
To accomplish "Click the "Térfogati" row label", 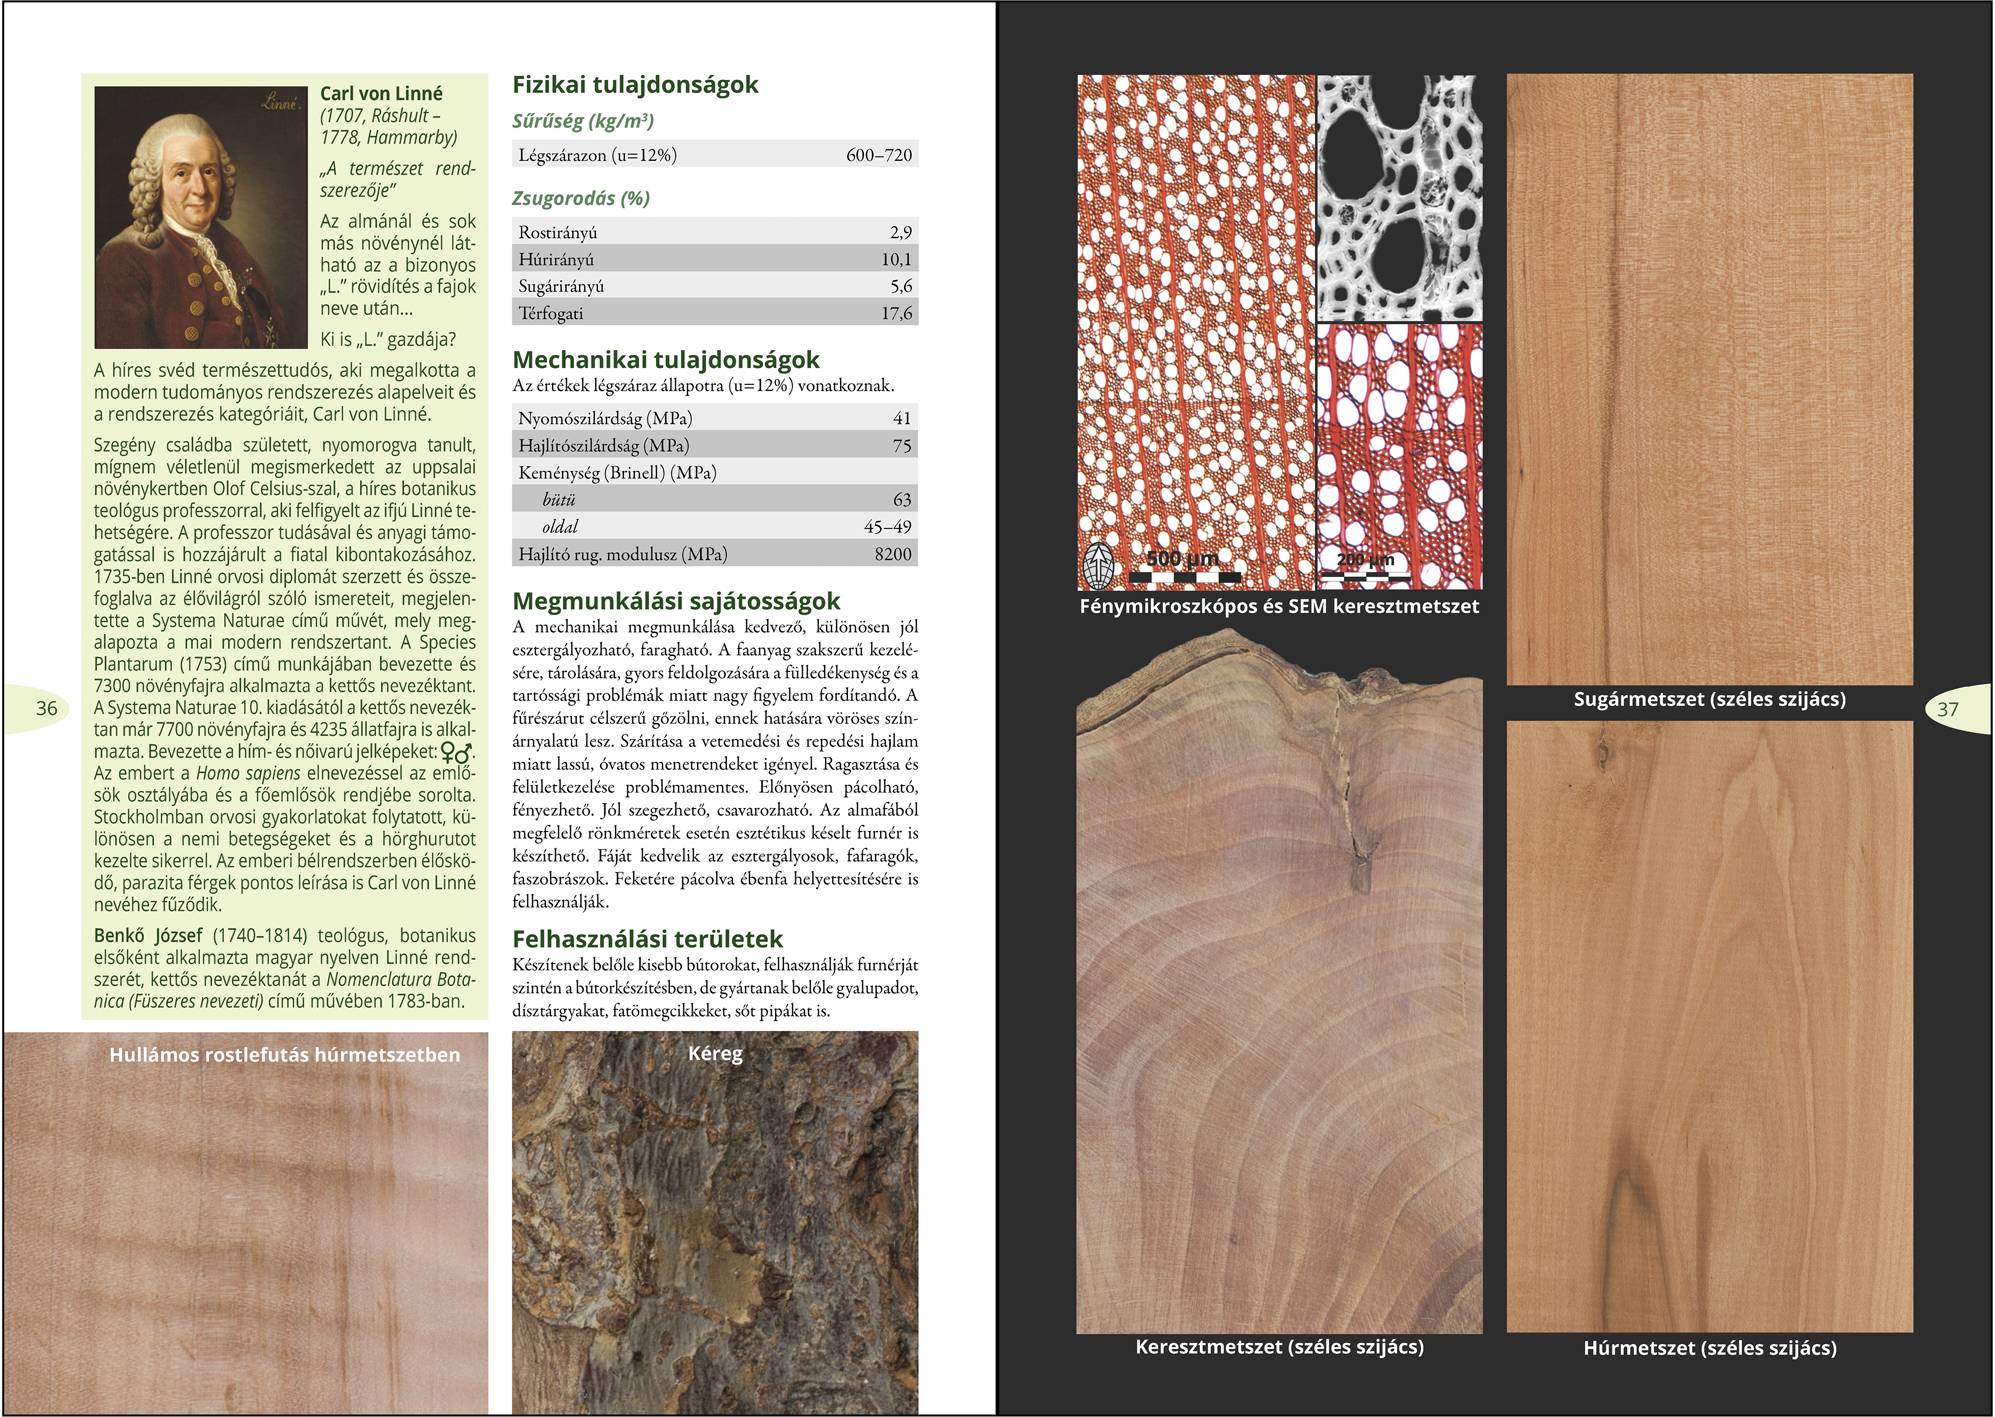I will point(550,314).
